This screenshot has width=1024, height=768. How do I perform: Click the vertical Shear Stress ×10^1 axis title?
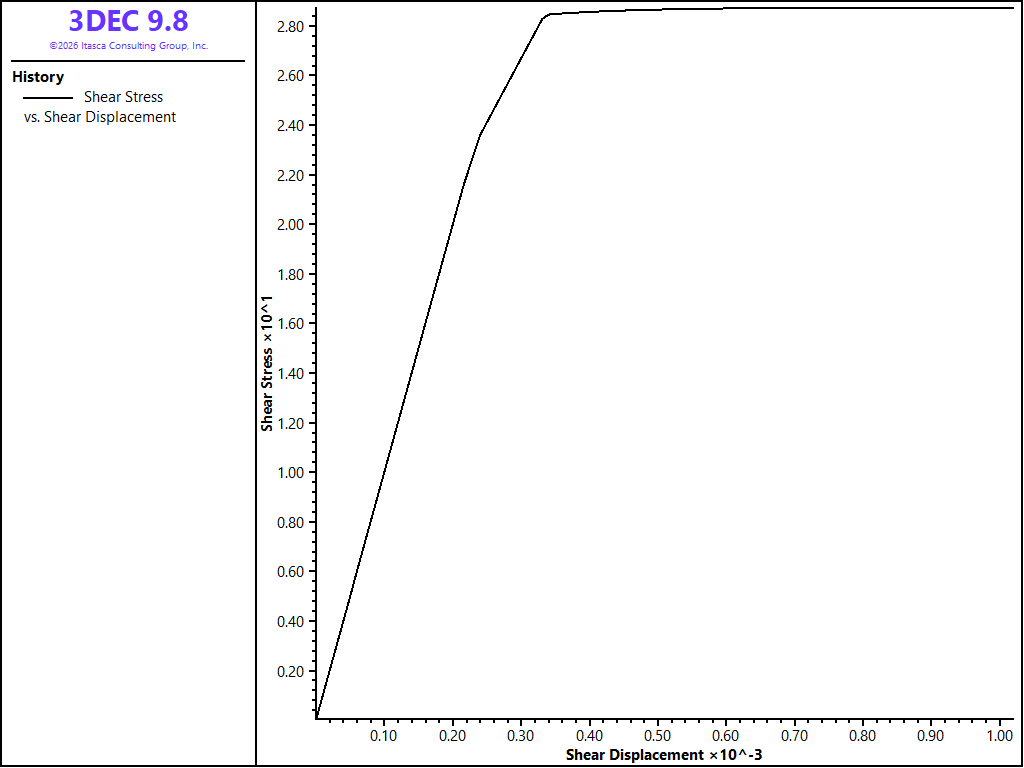click(x=267, y=363)
